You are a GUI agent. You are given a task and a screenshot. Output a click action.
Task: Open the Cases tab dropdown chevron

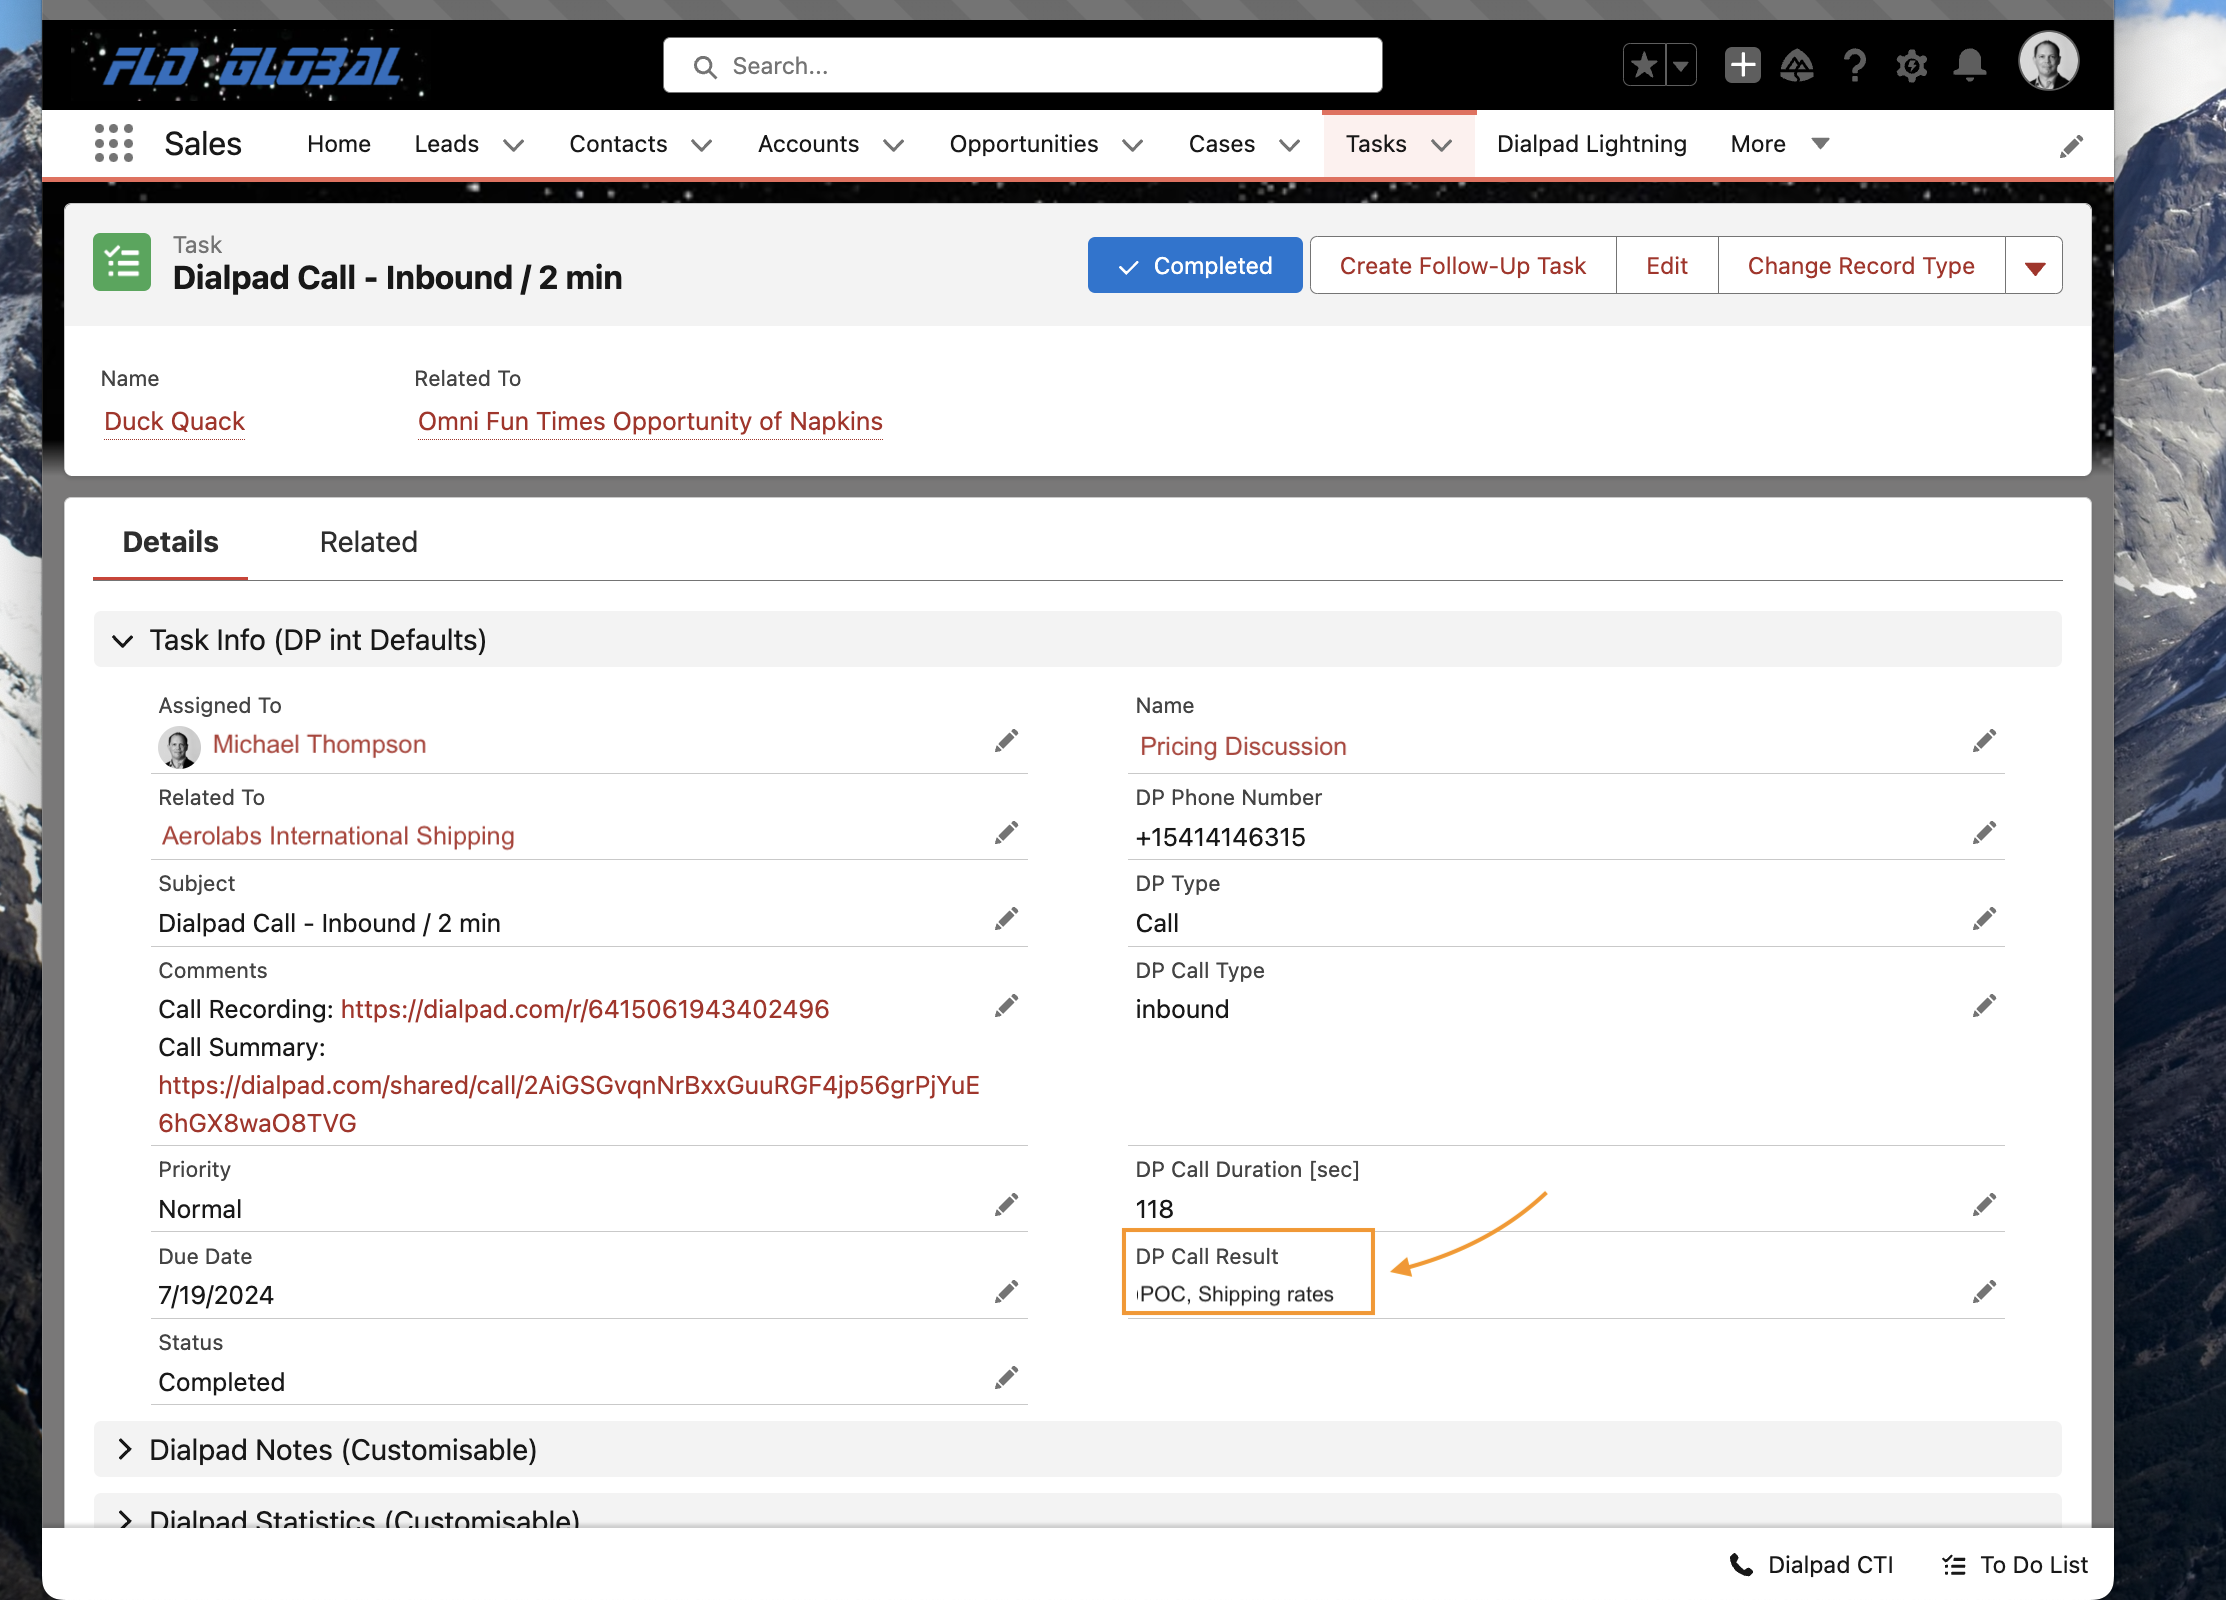1289,145
